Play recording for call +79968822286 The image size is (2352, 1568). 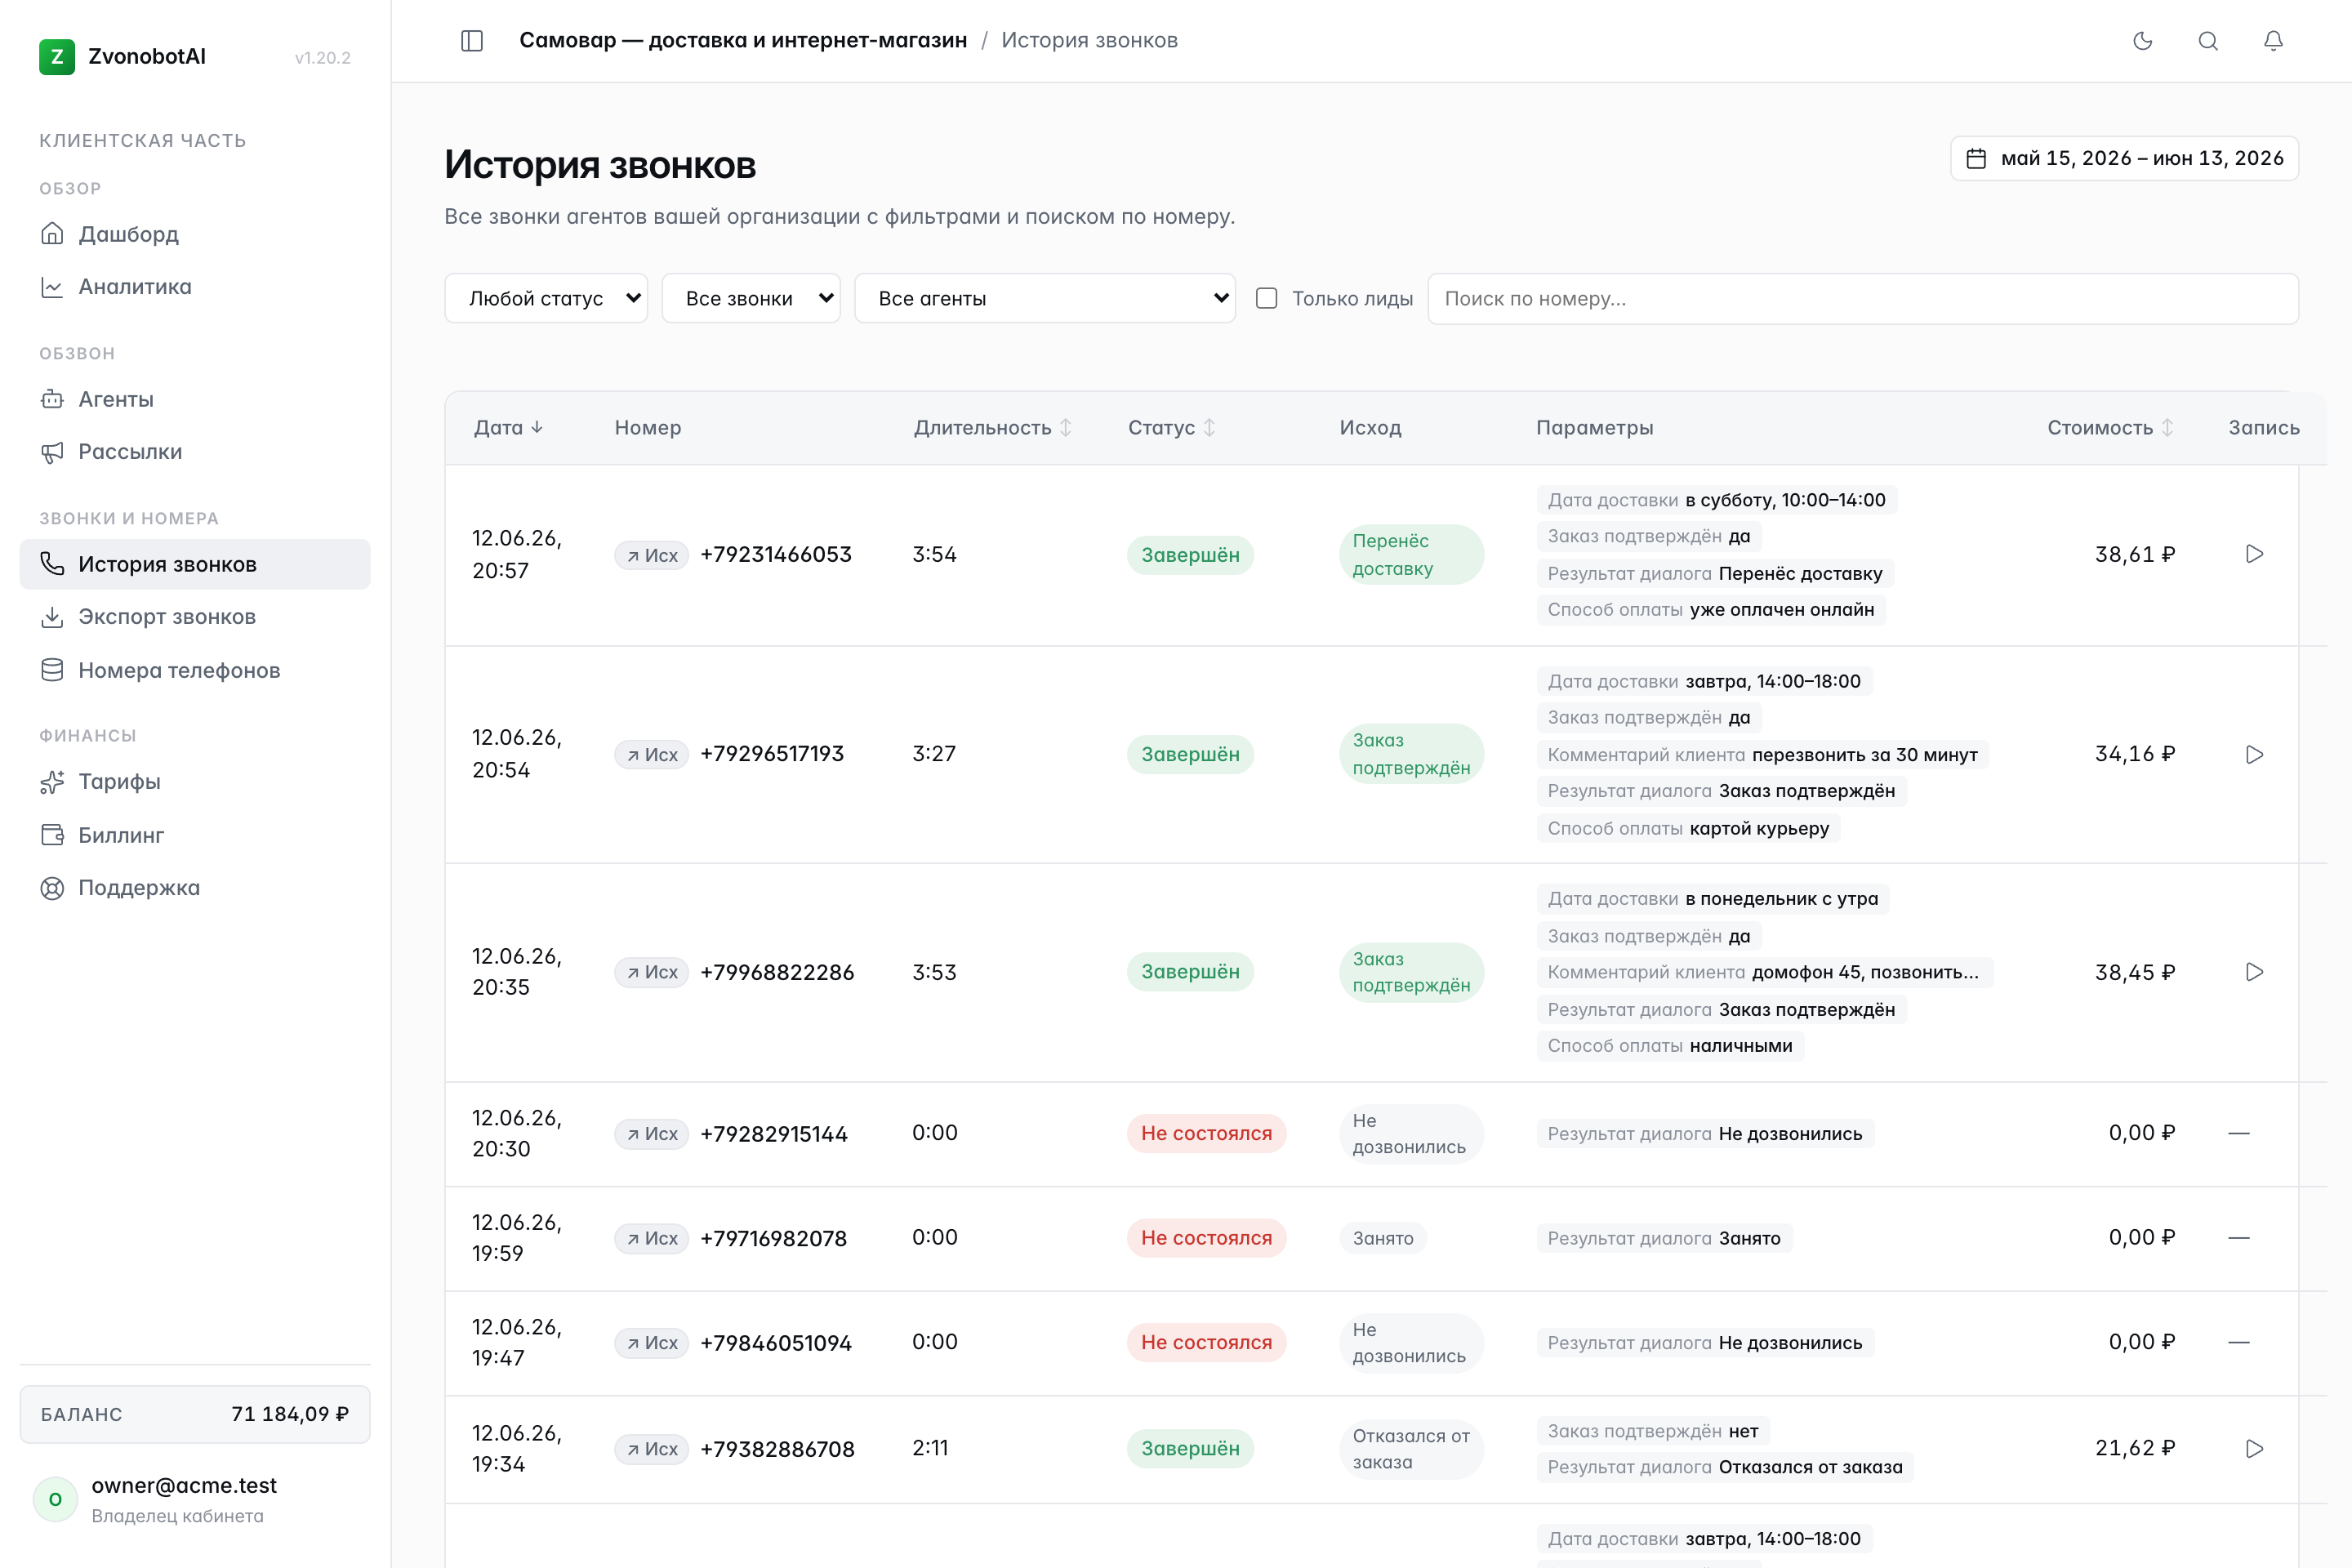coord(2254,972)
